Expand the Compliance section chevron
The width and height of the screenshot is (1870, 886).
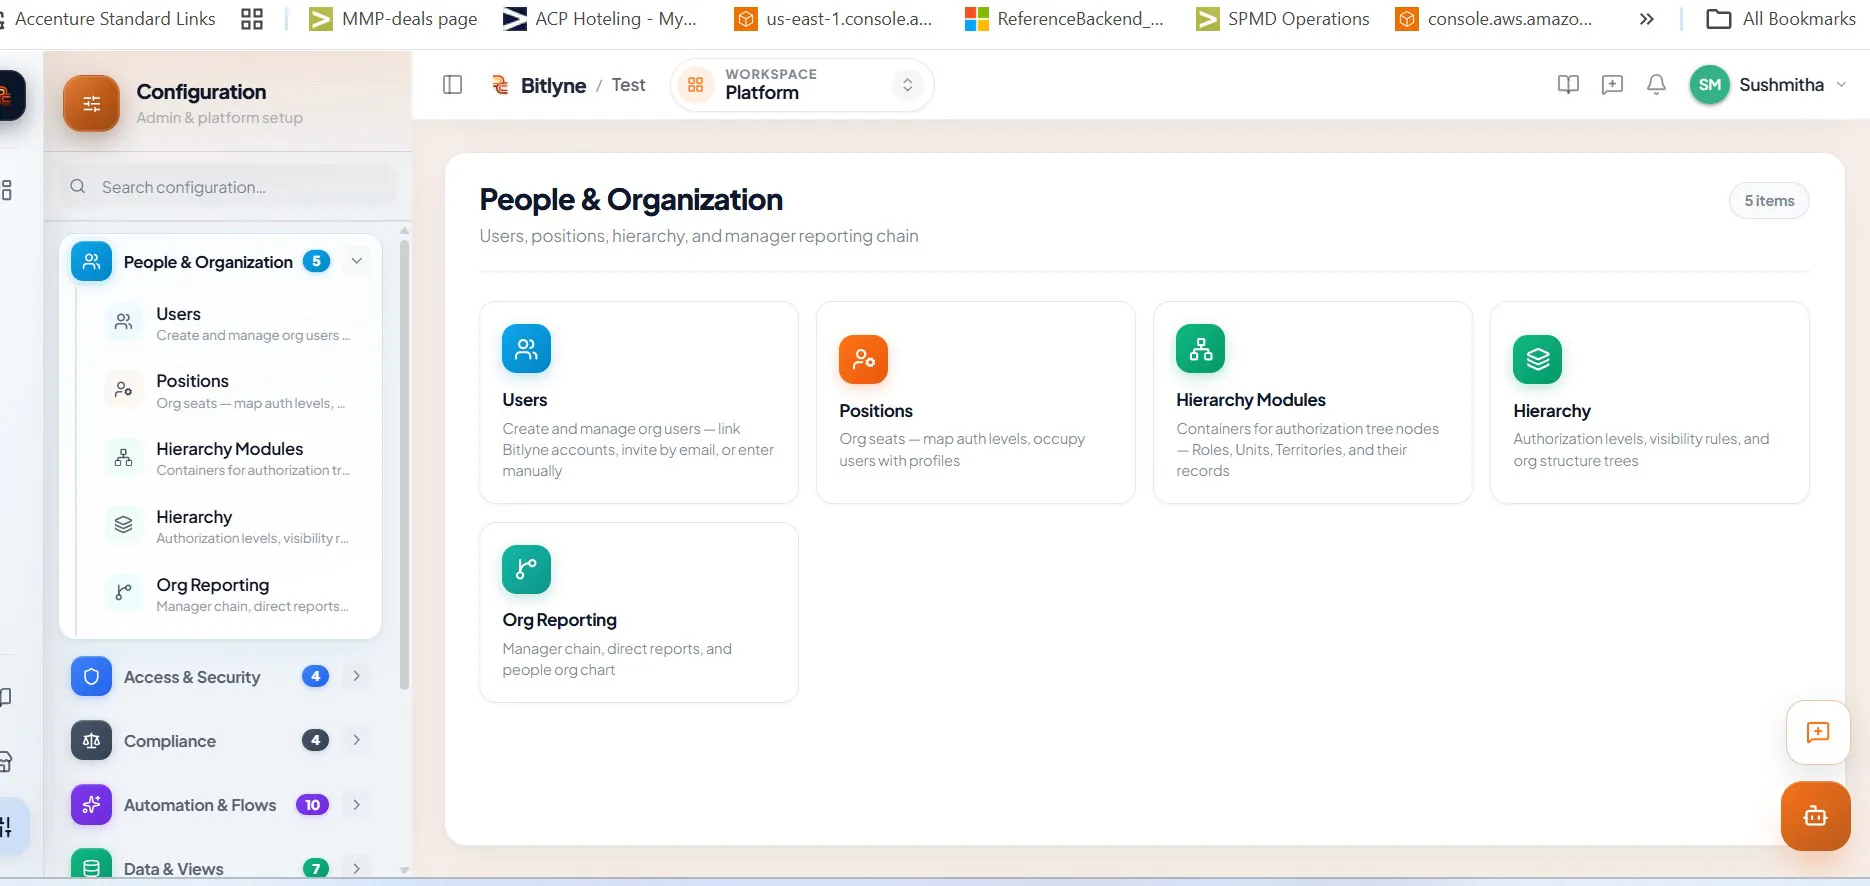[357, 740]
